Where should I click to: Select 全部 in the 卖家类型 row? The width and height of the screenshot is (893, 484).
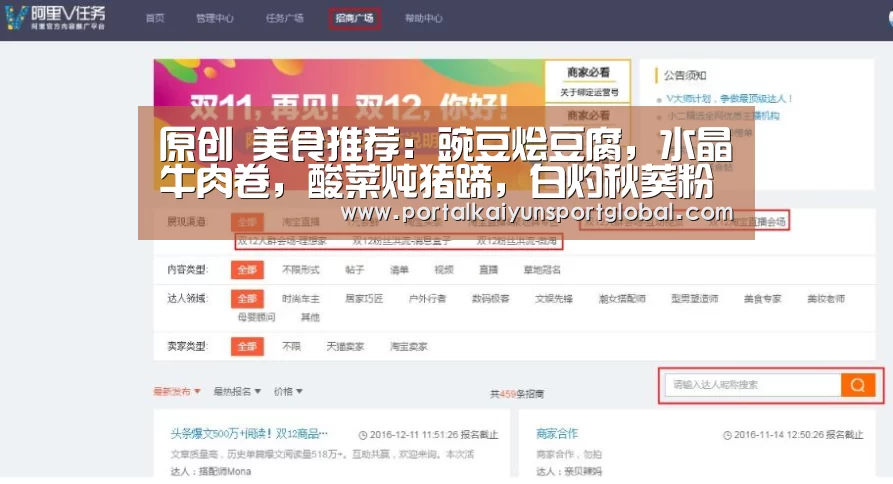coord(247,346)
